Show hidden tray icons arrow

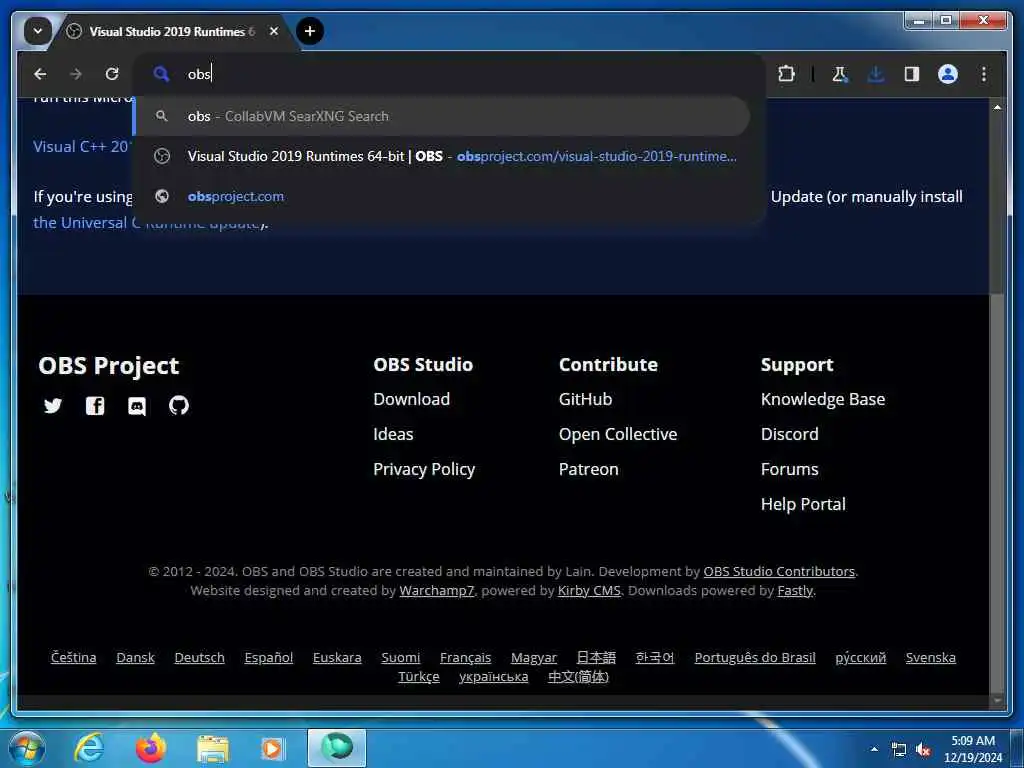coord(874,749)
